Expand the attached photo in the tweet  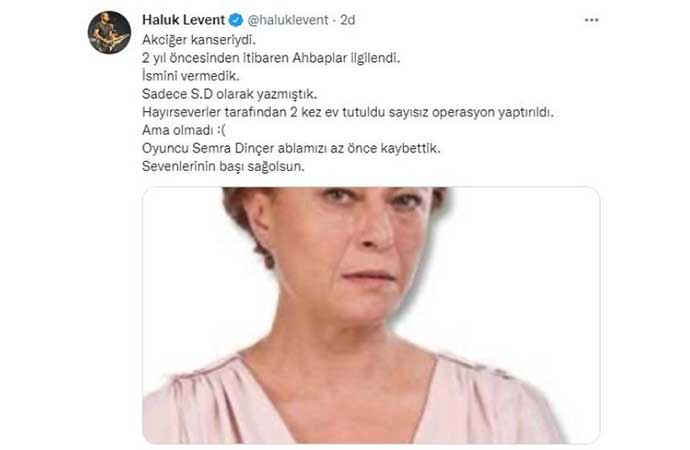[x=371, y=315]
